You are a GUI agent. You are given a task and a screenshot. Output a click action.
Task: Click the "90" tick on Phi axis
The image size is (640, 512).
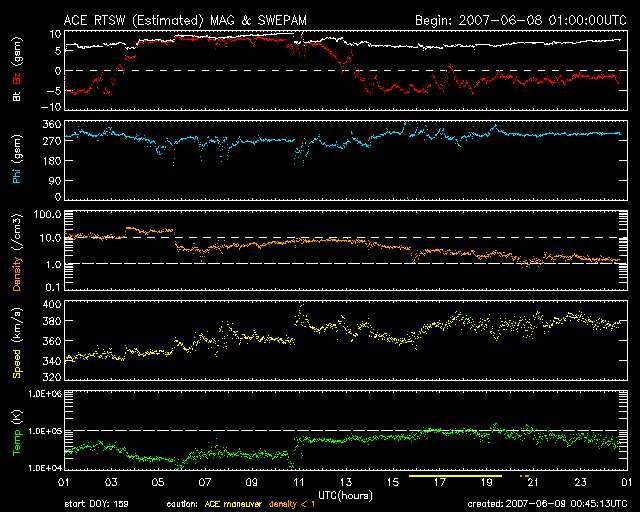point(55,180)
